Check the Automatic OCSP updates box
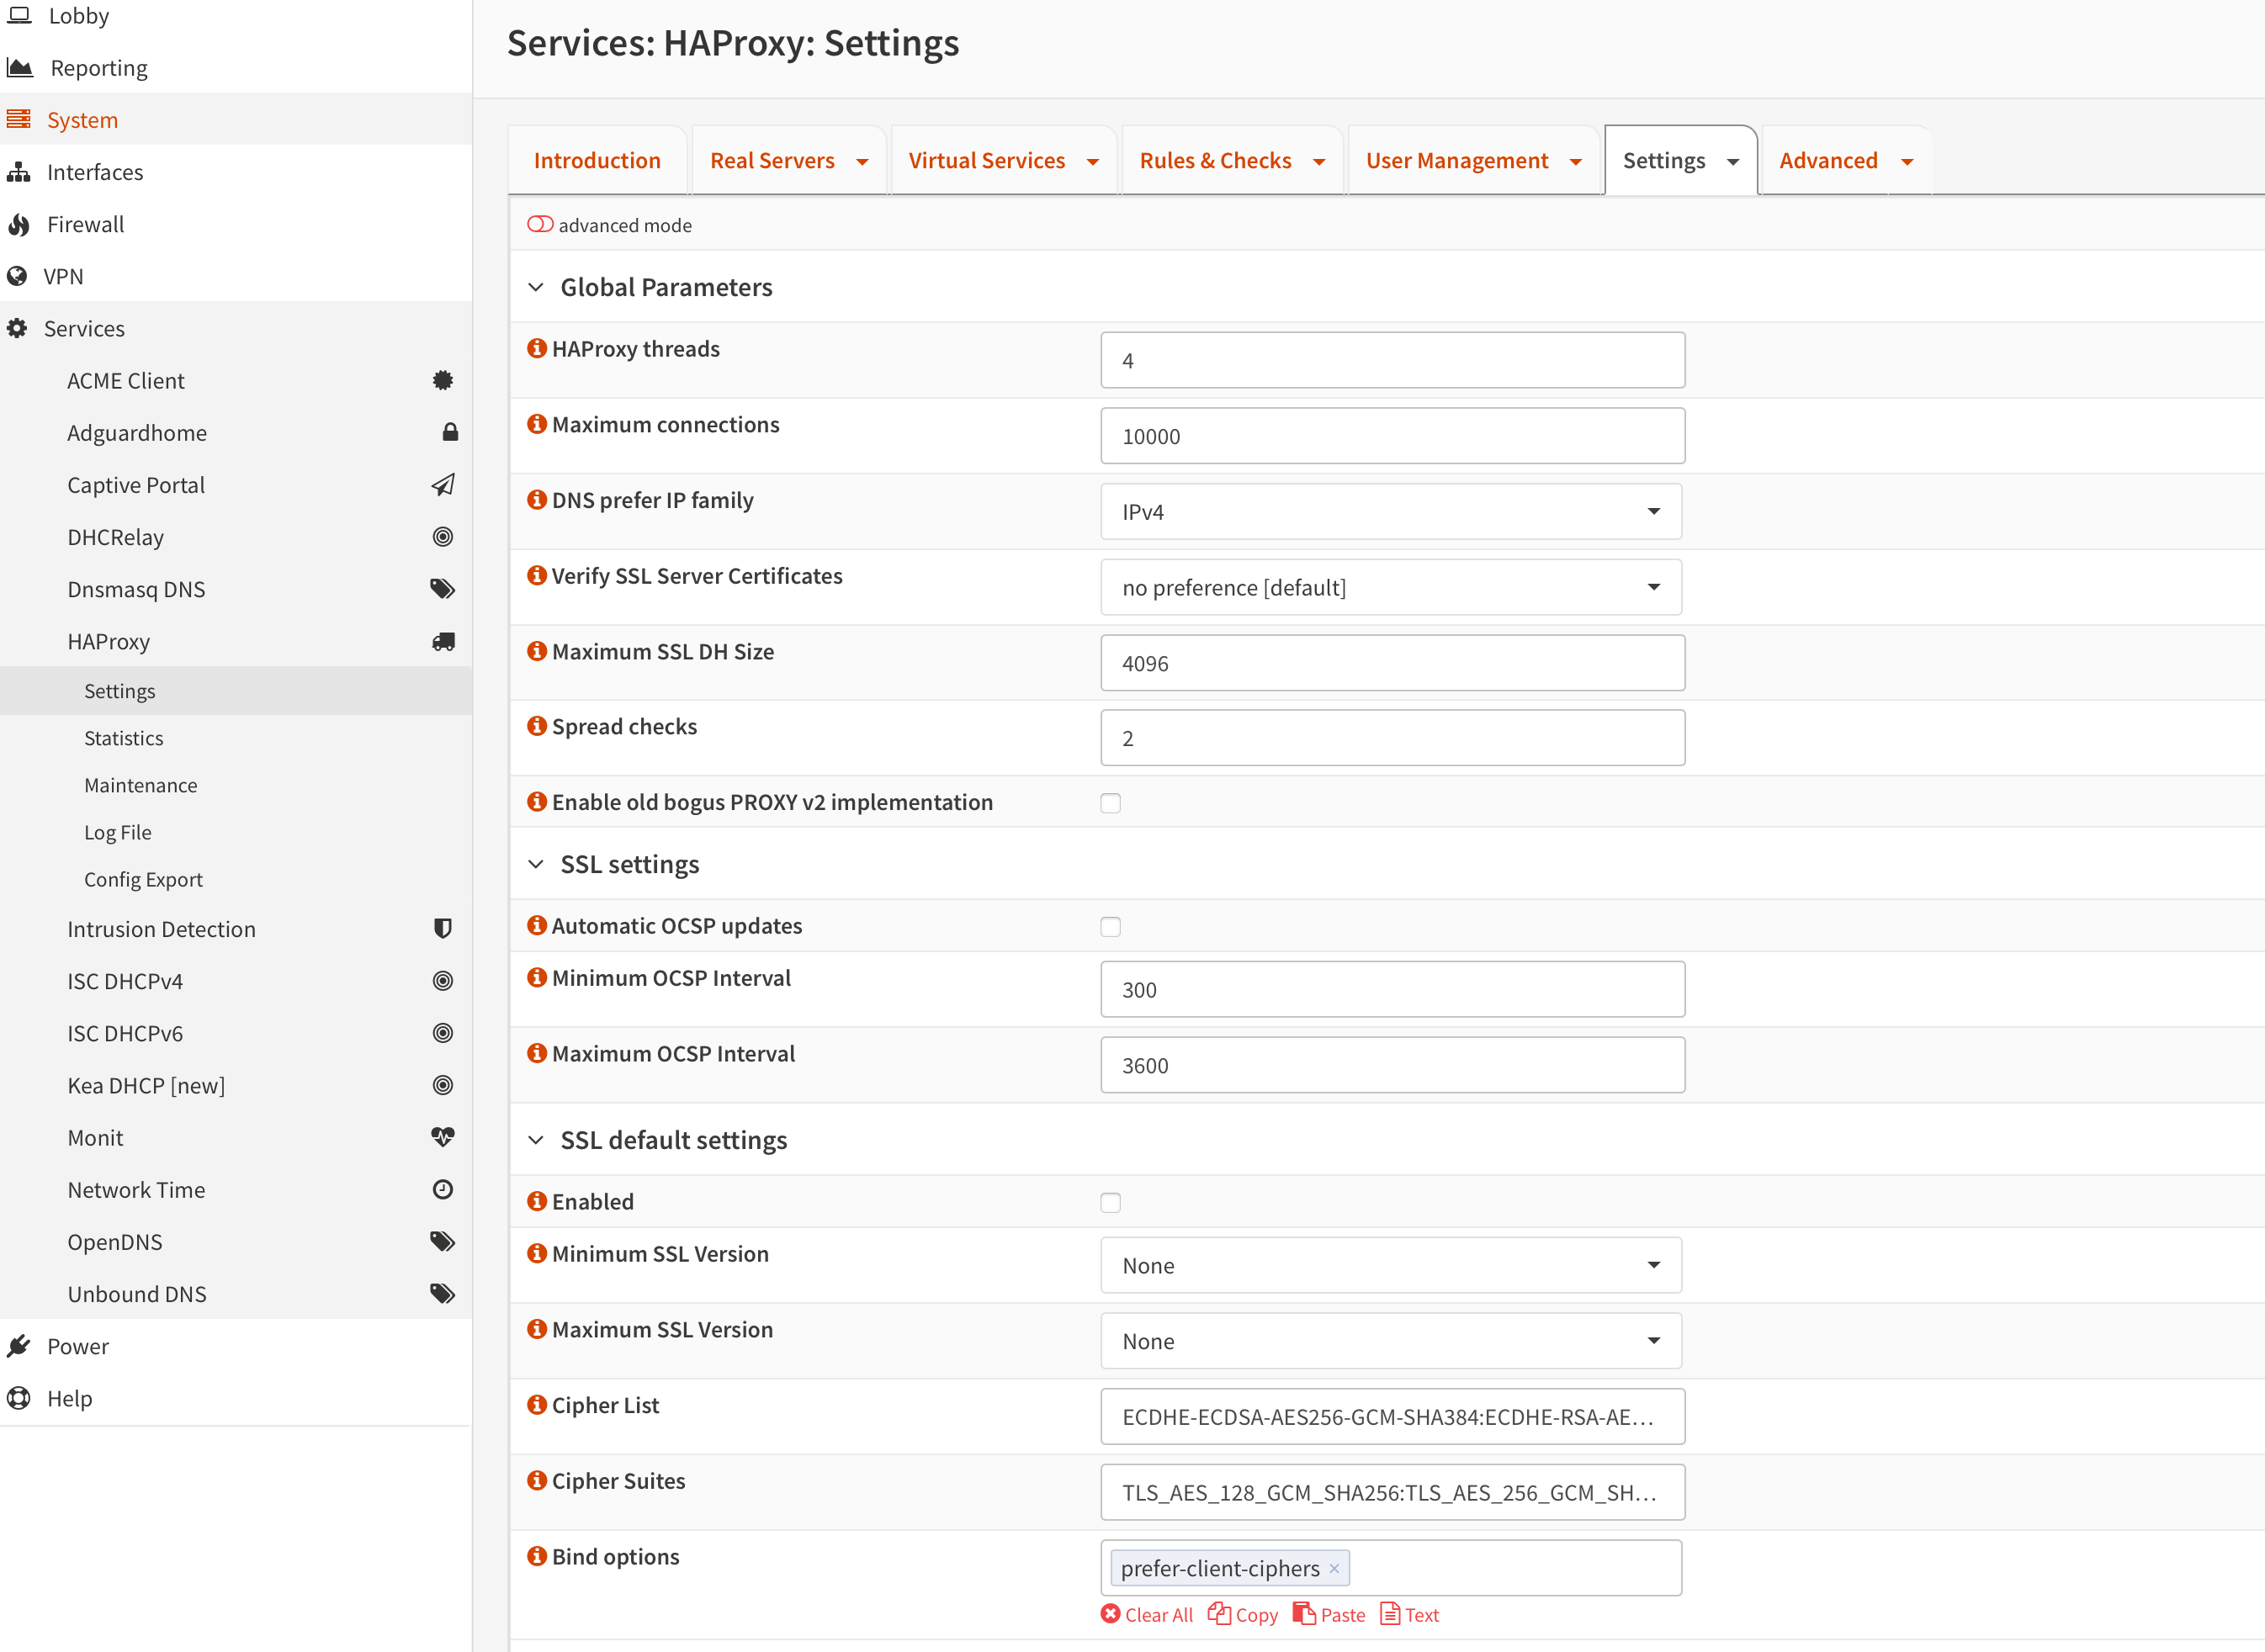The width and height of the screenshot is (2265, 1652). (x=1110, y=927)
